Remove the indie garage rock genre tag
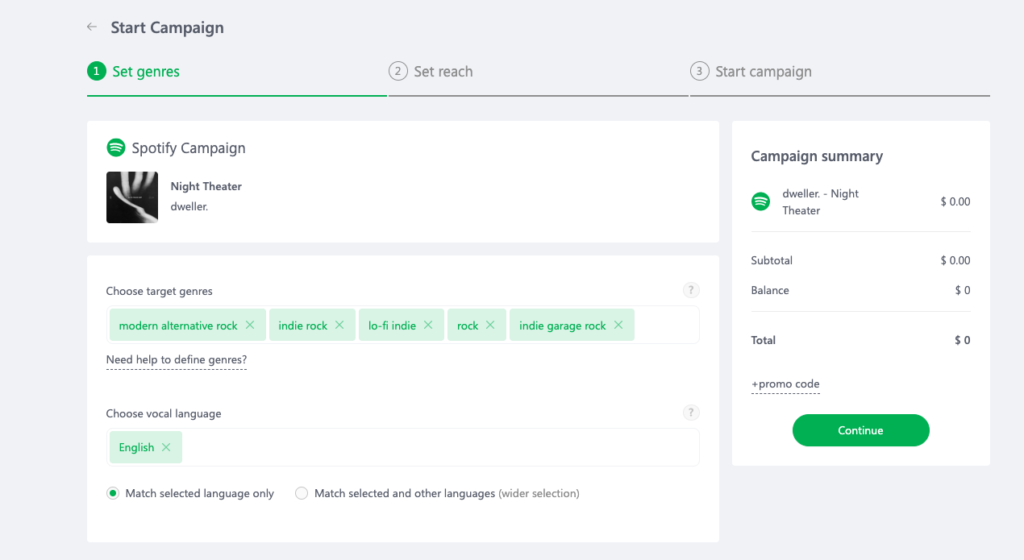 [618, 325]
